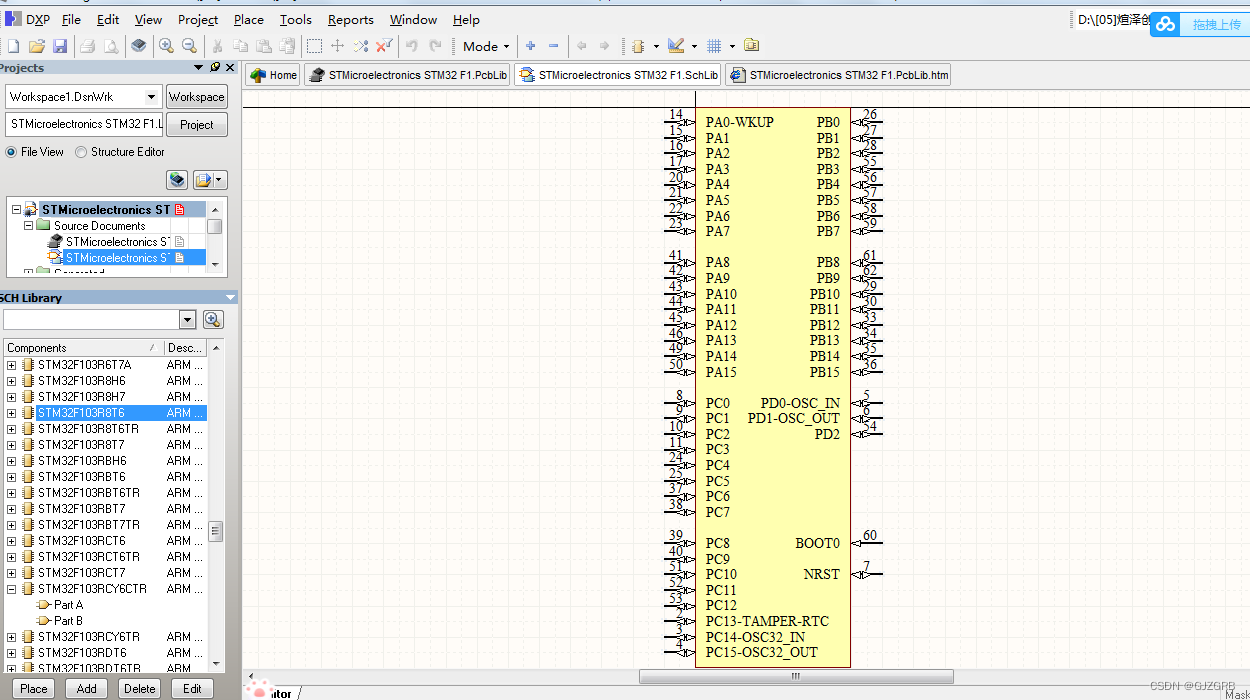Image resolution: width=1250 pixels, height=700 pixels.
Task: Click the Place button in SCH Library panel
Action: [33, 688]
